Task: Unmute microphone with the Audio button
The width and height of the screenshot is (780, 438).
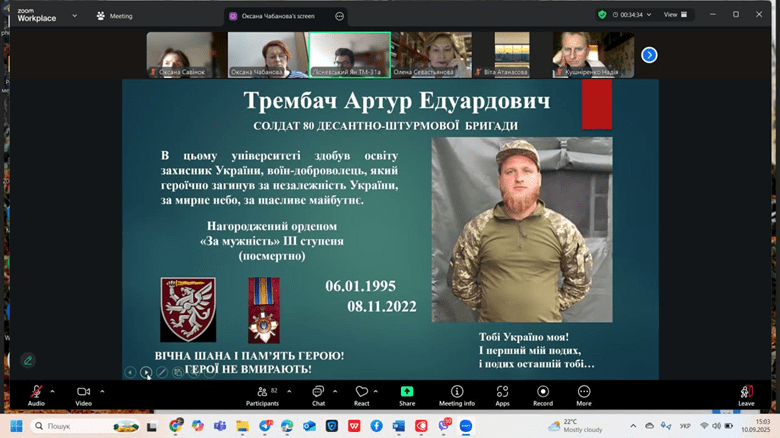Action: point(36,394)
